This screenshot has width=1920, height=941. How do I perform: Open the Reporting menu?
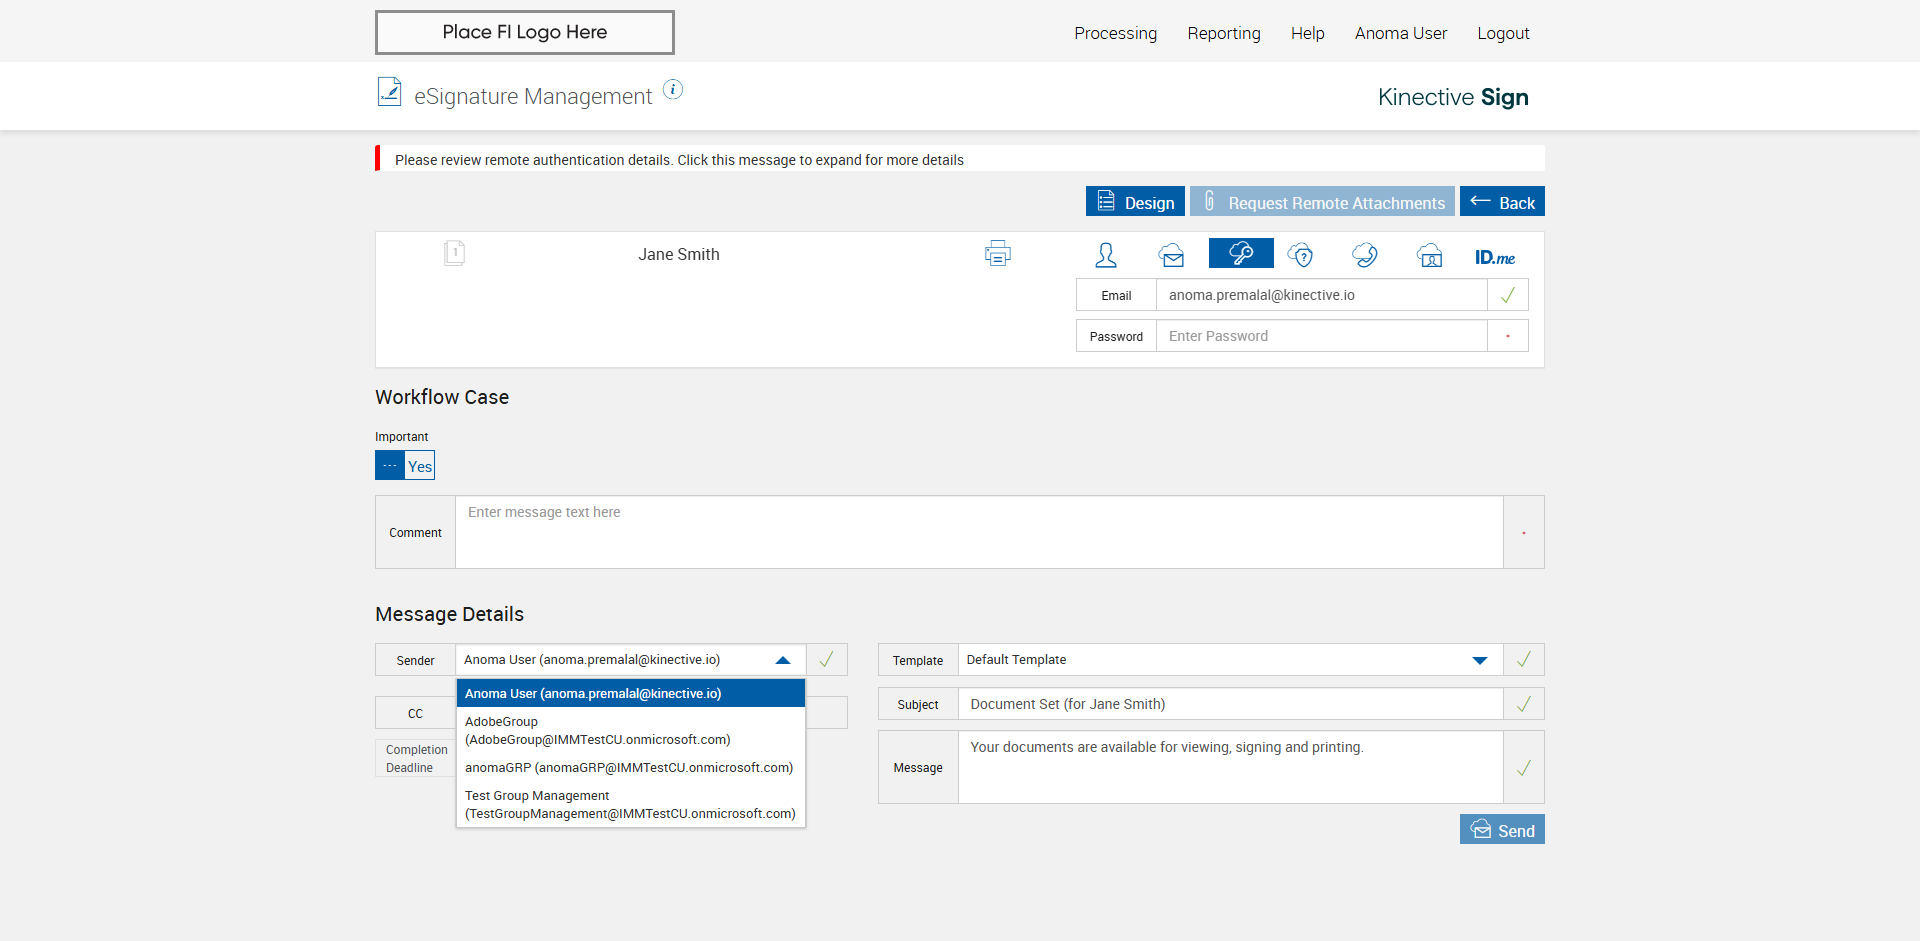[1223, 33]
